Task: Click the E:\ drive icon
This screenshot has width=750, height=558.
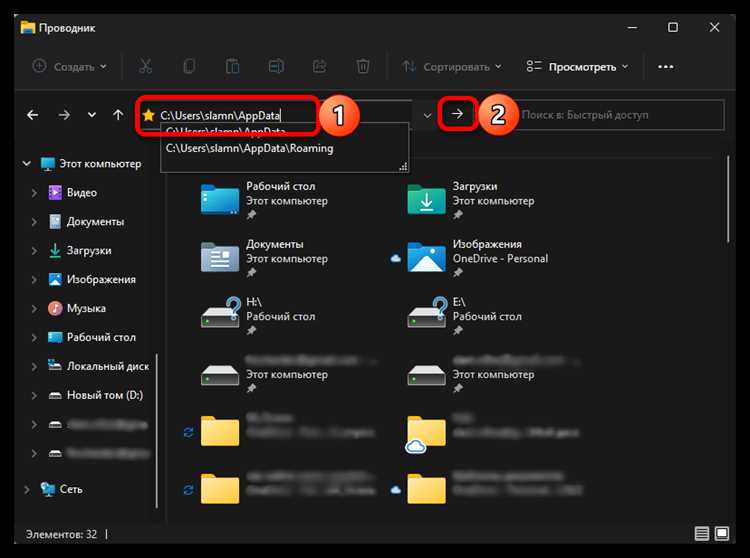Action: tap(426, 314)
